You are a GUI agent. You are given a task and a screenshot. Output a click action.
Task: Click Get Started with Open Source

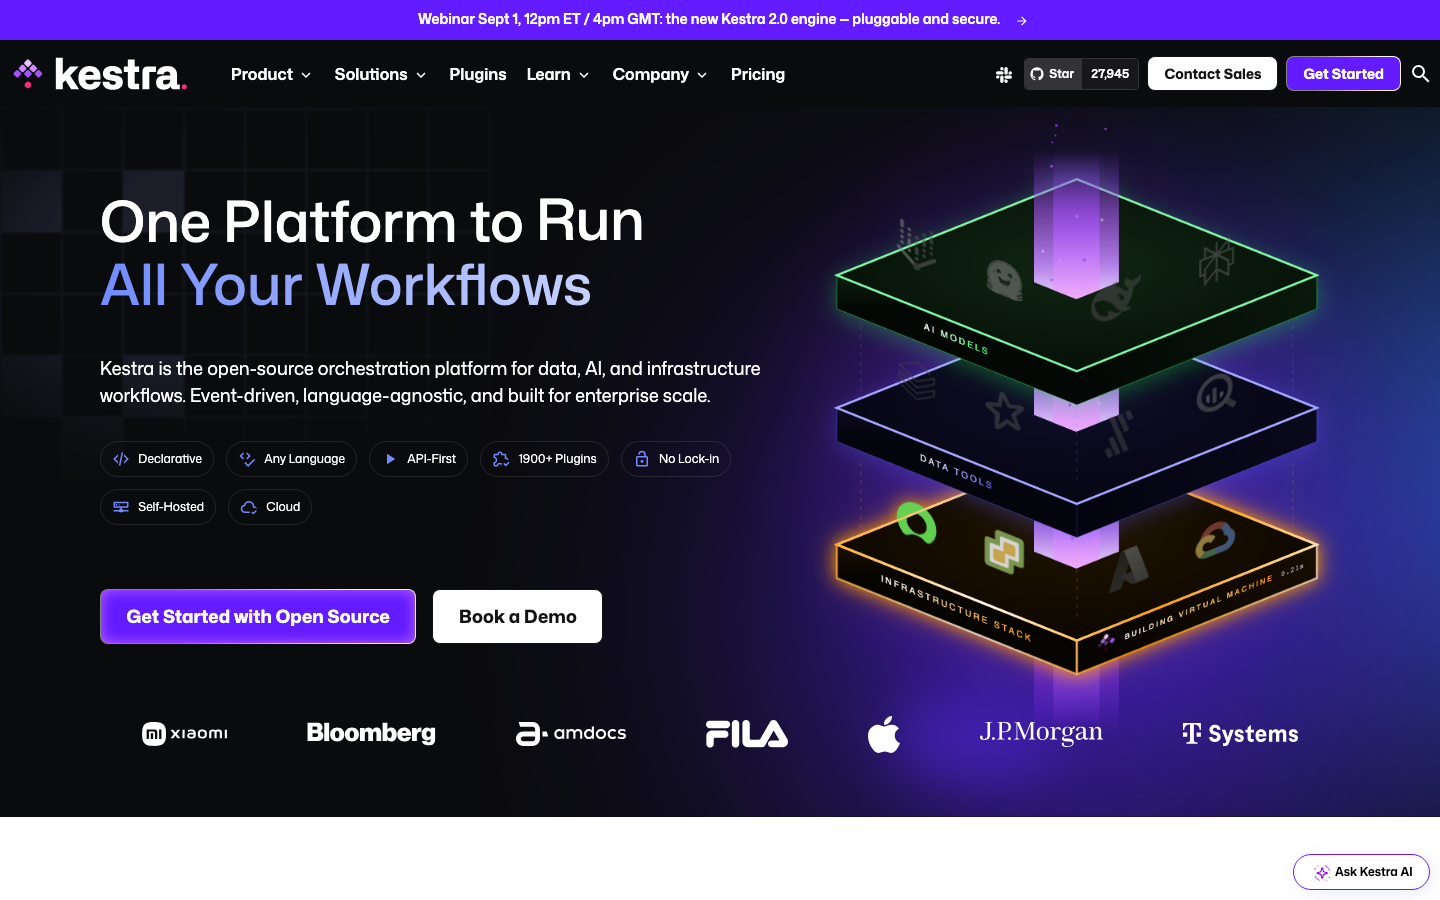[258, 616]
